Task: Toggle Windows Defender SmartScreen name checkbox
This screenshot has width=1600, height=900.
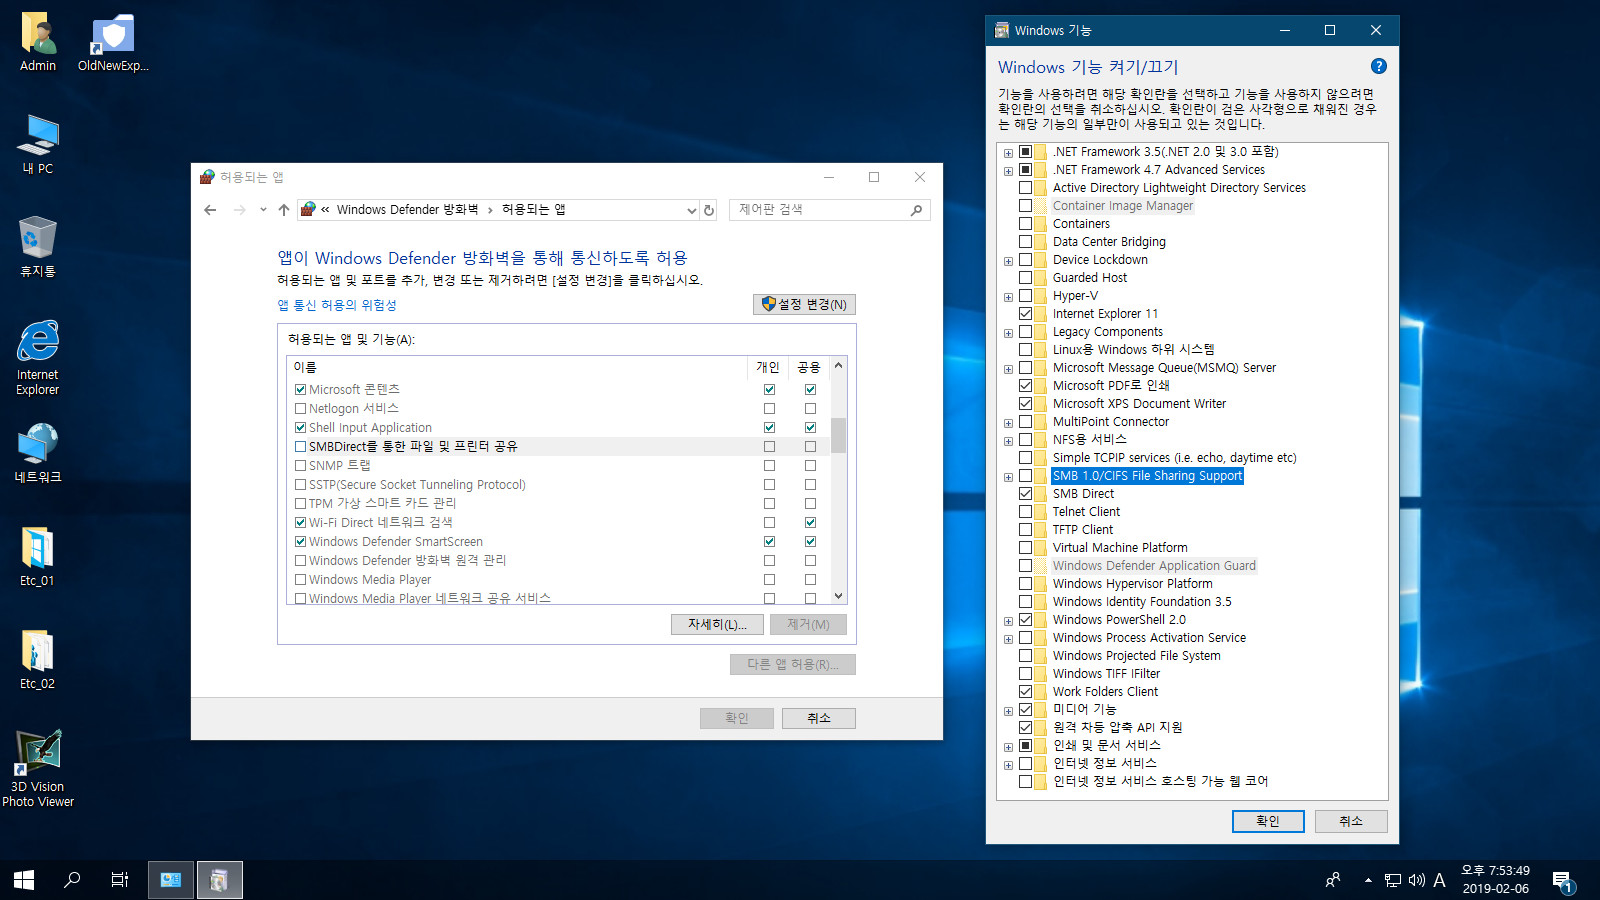Action: [x=300, y=542]
